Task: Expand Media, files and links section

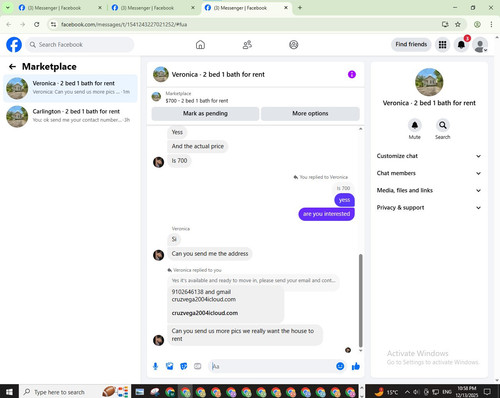Action: click(429, 190)
